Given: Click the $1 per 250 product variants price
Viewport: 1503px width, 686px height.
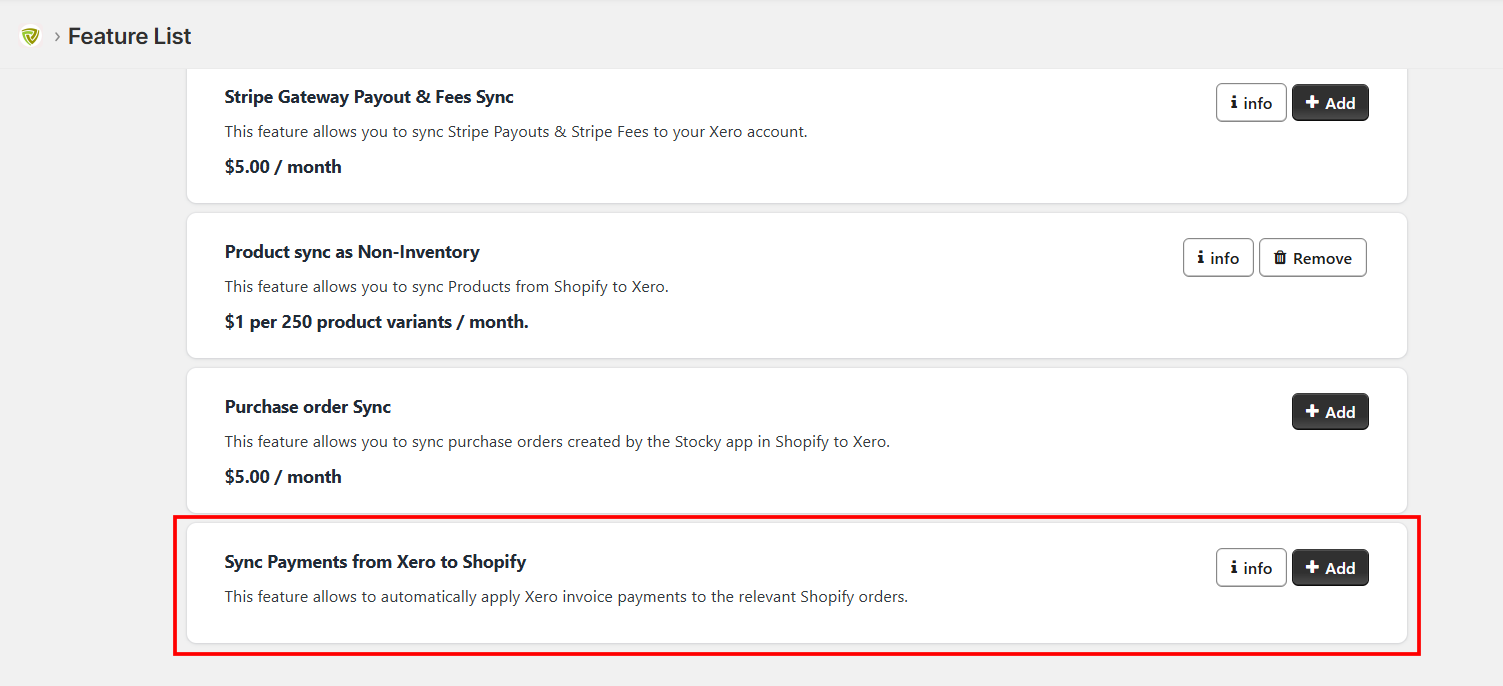Looking at the screenshot, I should tap(377, 322).
